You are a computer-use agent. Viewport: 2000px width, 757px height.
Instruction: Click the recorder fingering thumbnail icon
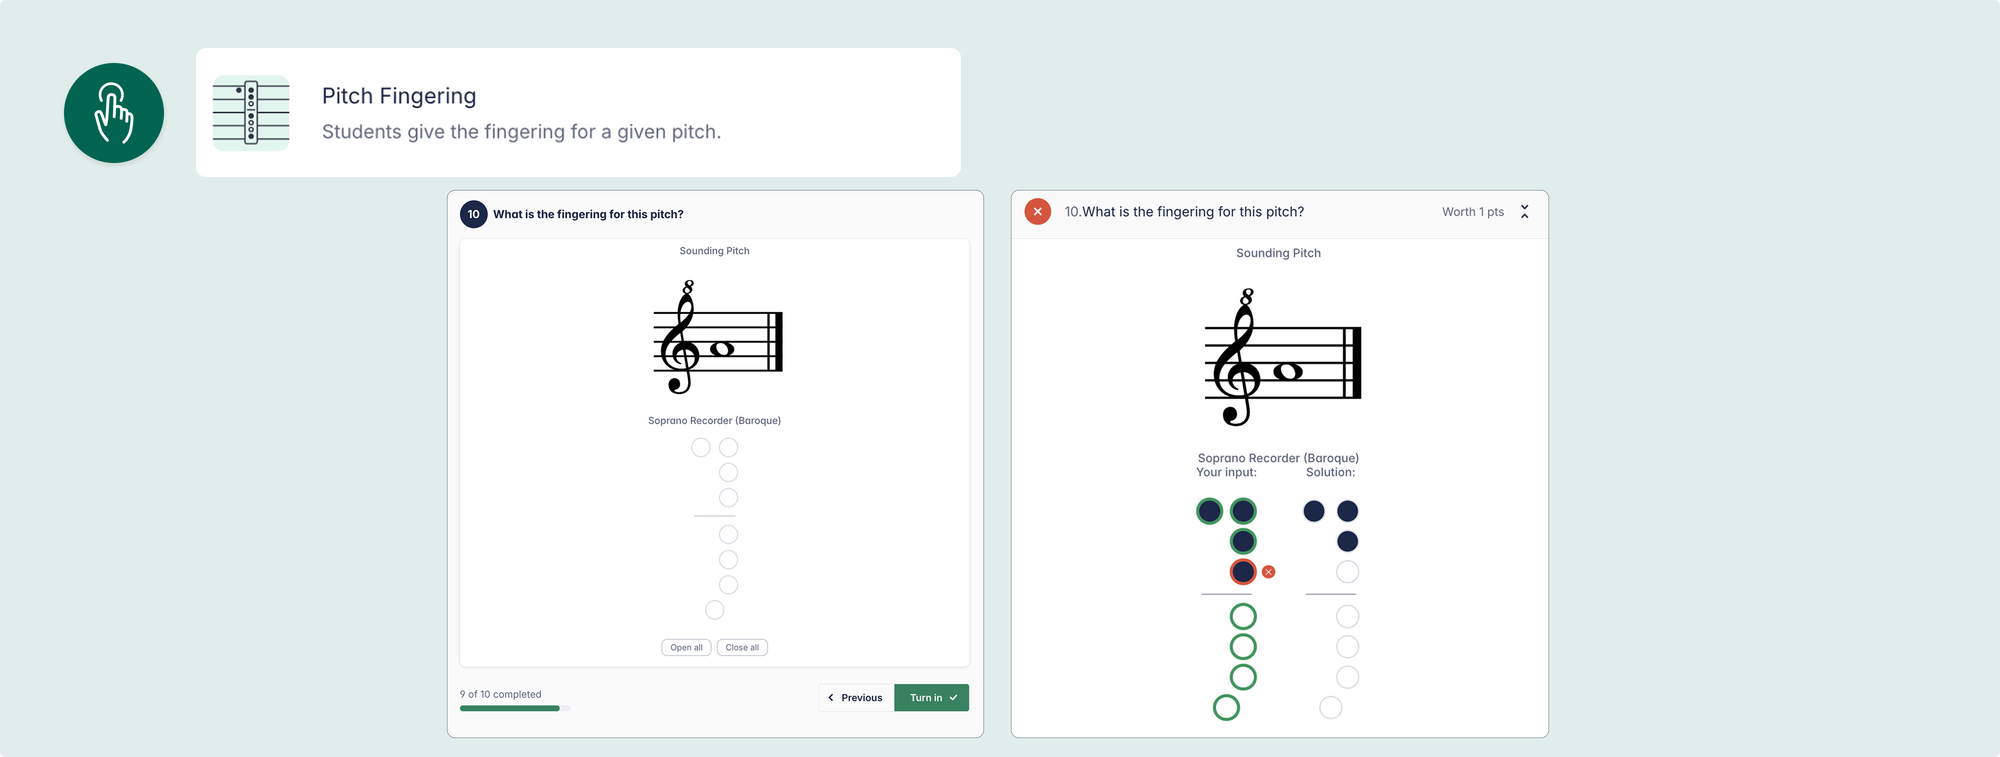[251, 113]
